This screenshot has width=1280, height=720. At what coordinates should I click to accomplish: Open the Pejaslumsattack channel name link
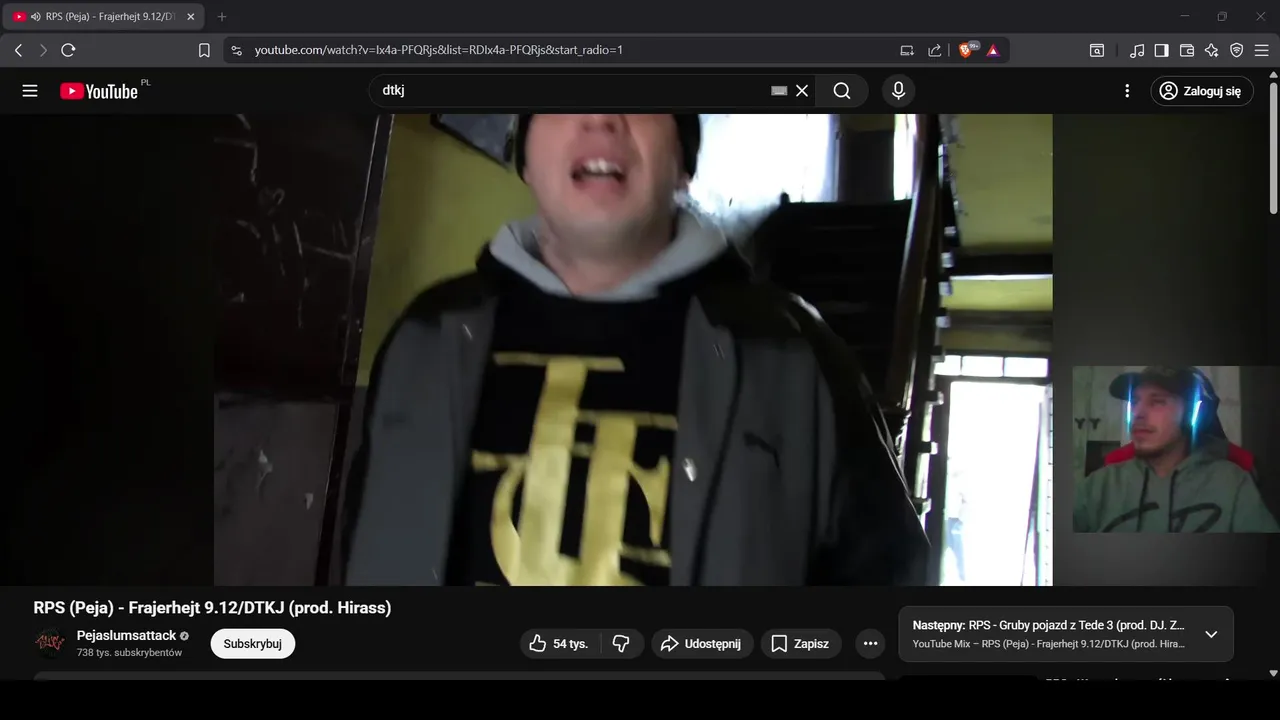[126, 635]
